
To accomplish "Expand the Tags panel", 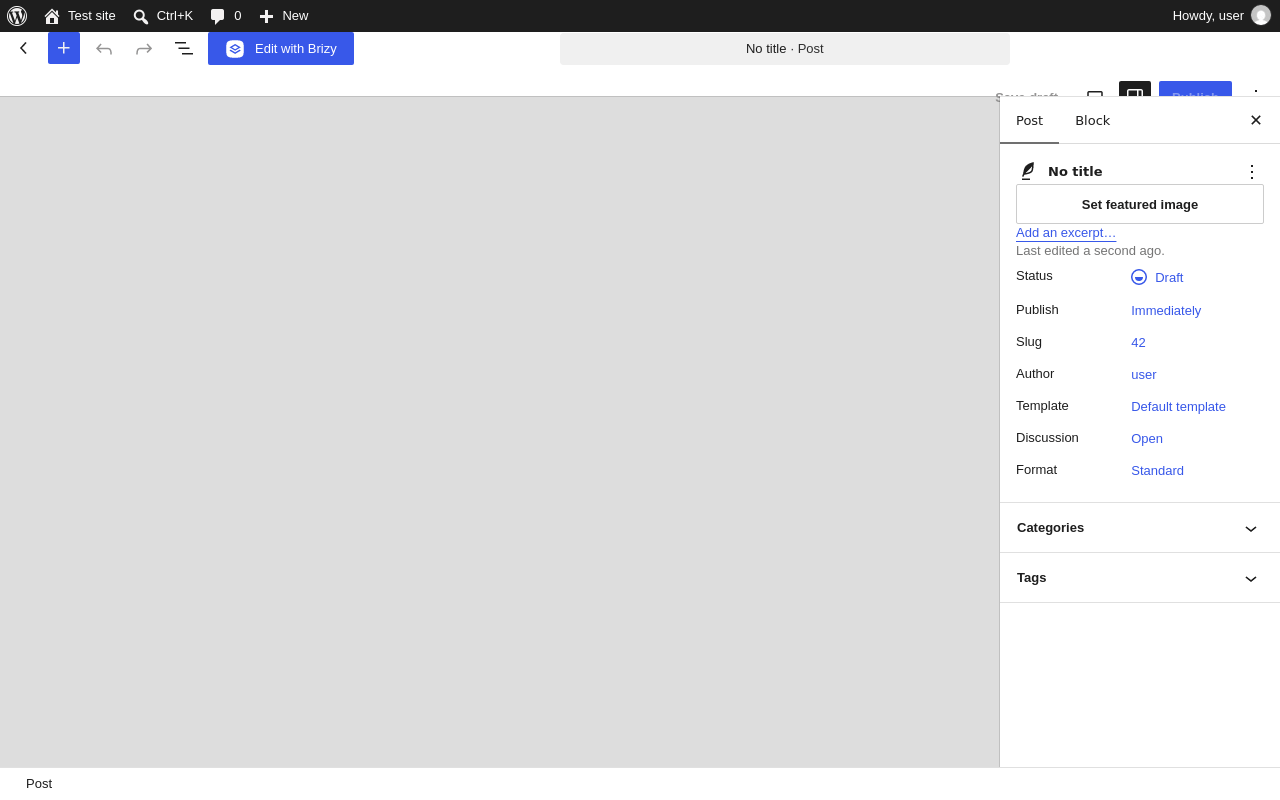I will pyautogui.click(x=1140, y=578).
